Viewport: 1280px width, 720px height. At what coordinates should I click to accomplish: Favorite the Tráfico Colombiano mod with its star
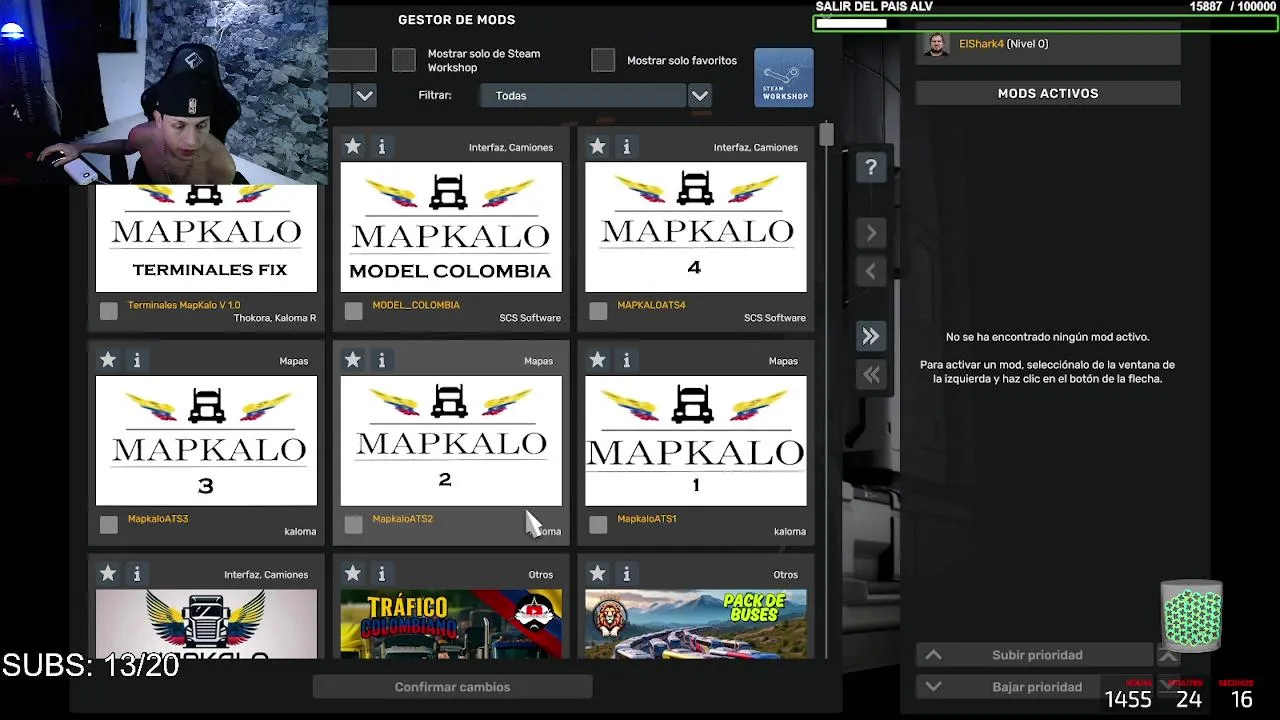353,574
